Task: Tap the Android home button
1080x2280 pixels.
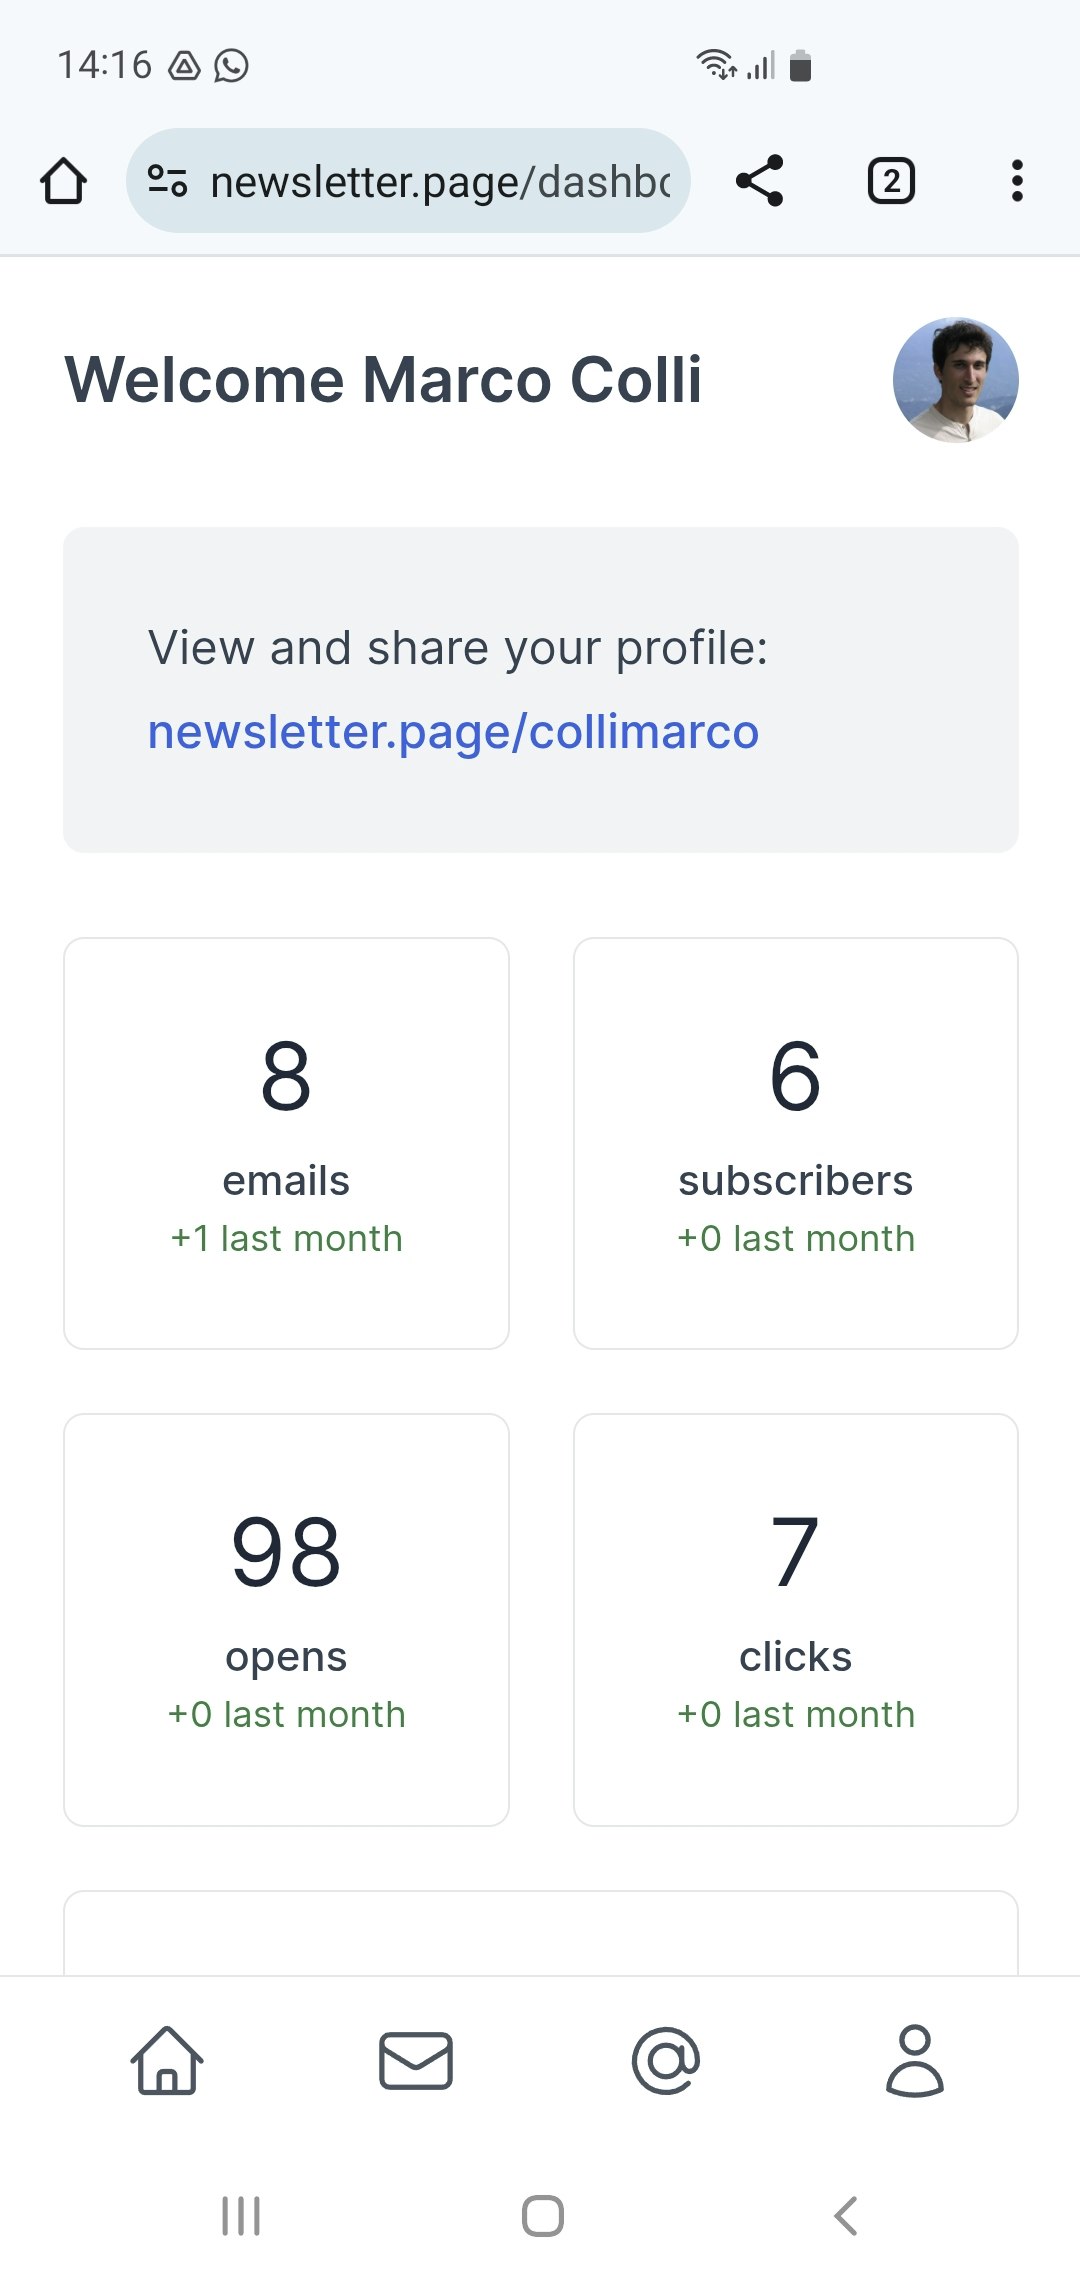Action: click(543, 2216)
